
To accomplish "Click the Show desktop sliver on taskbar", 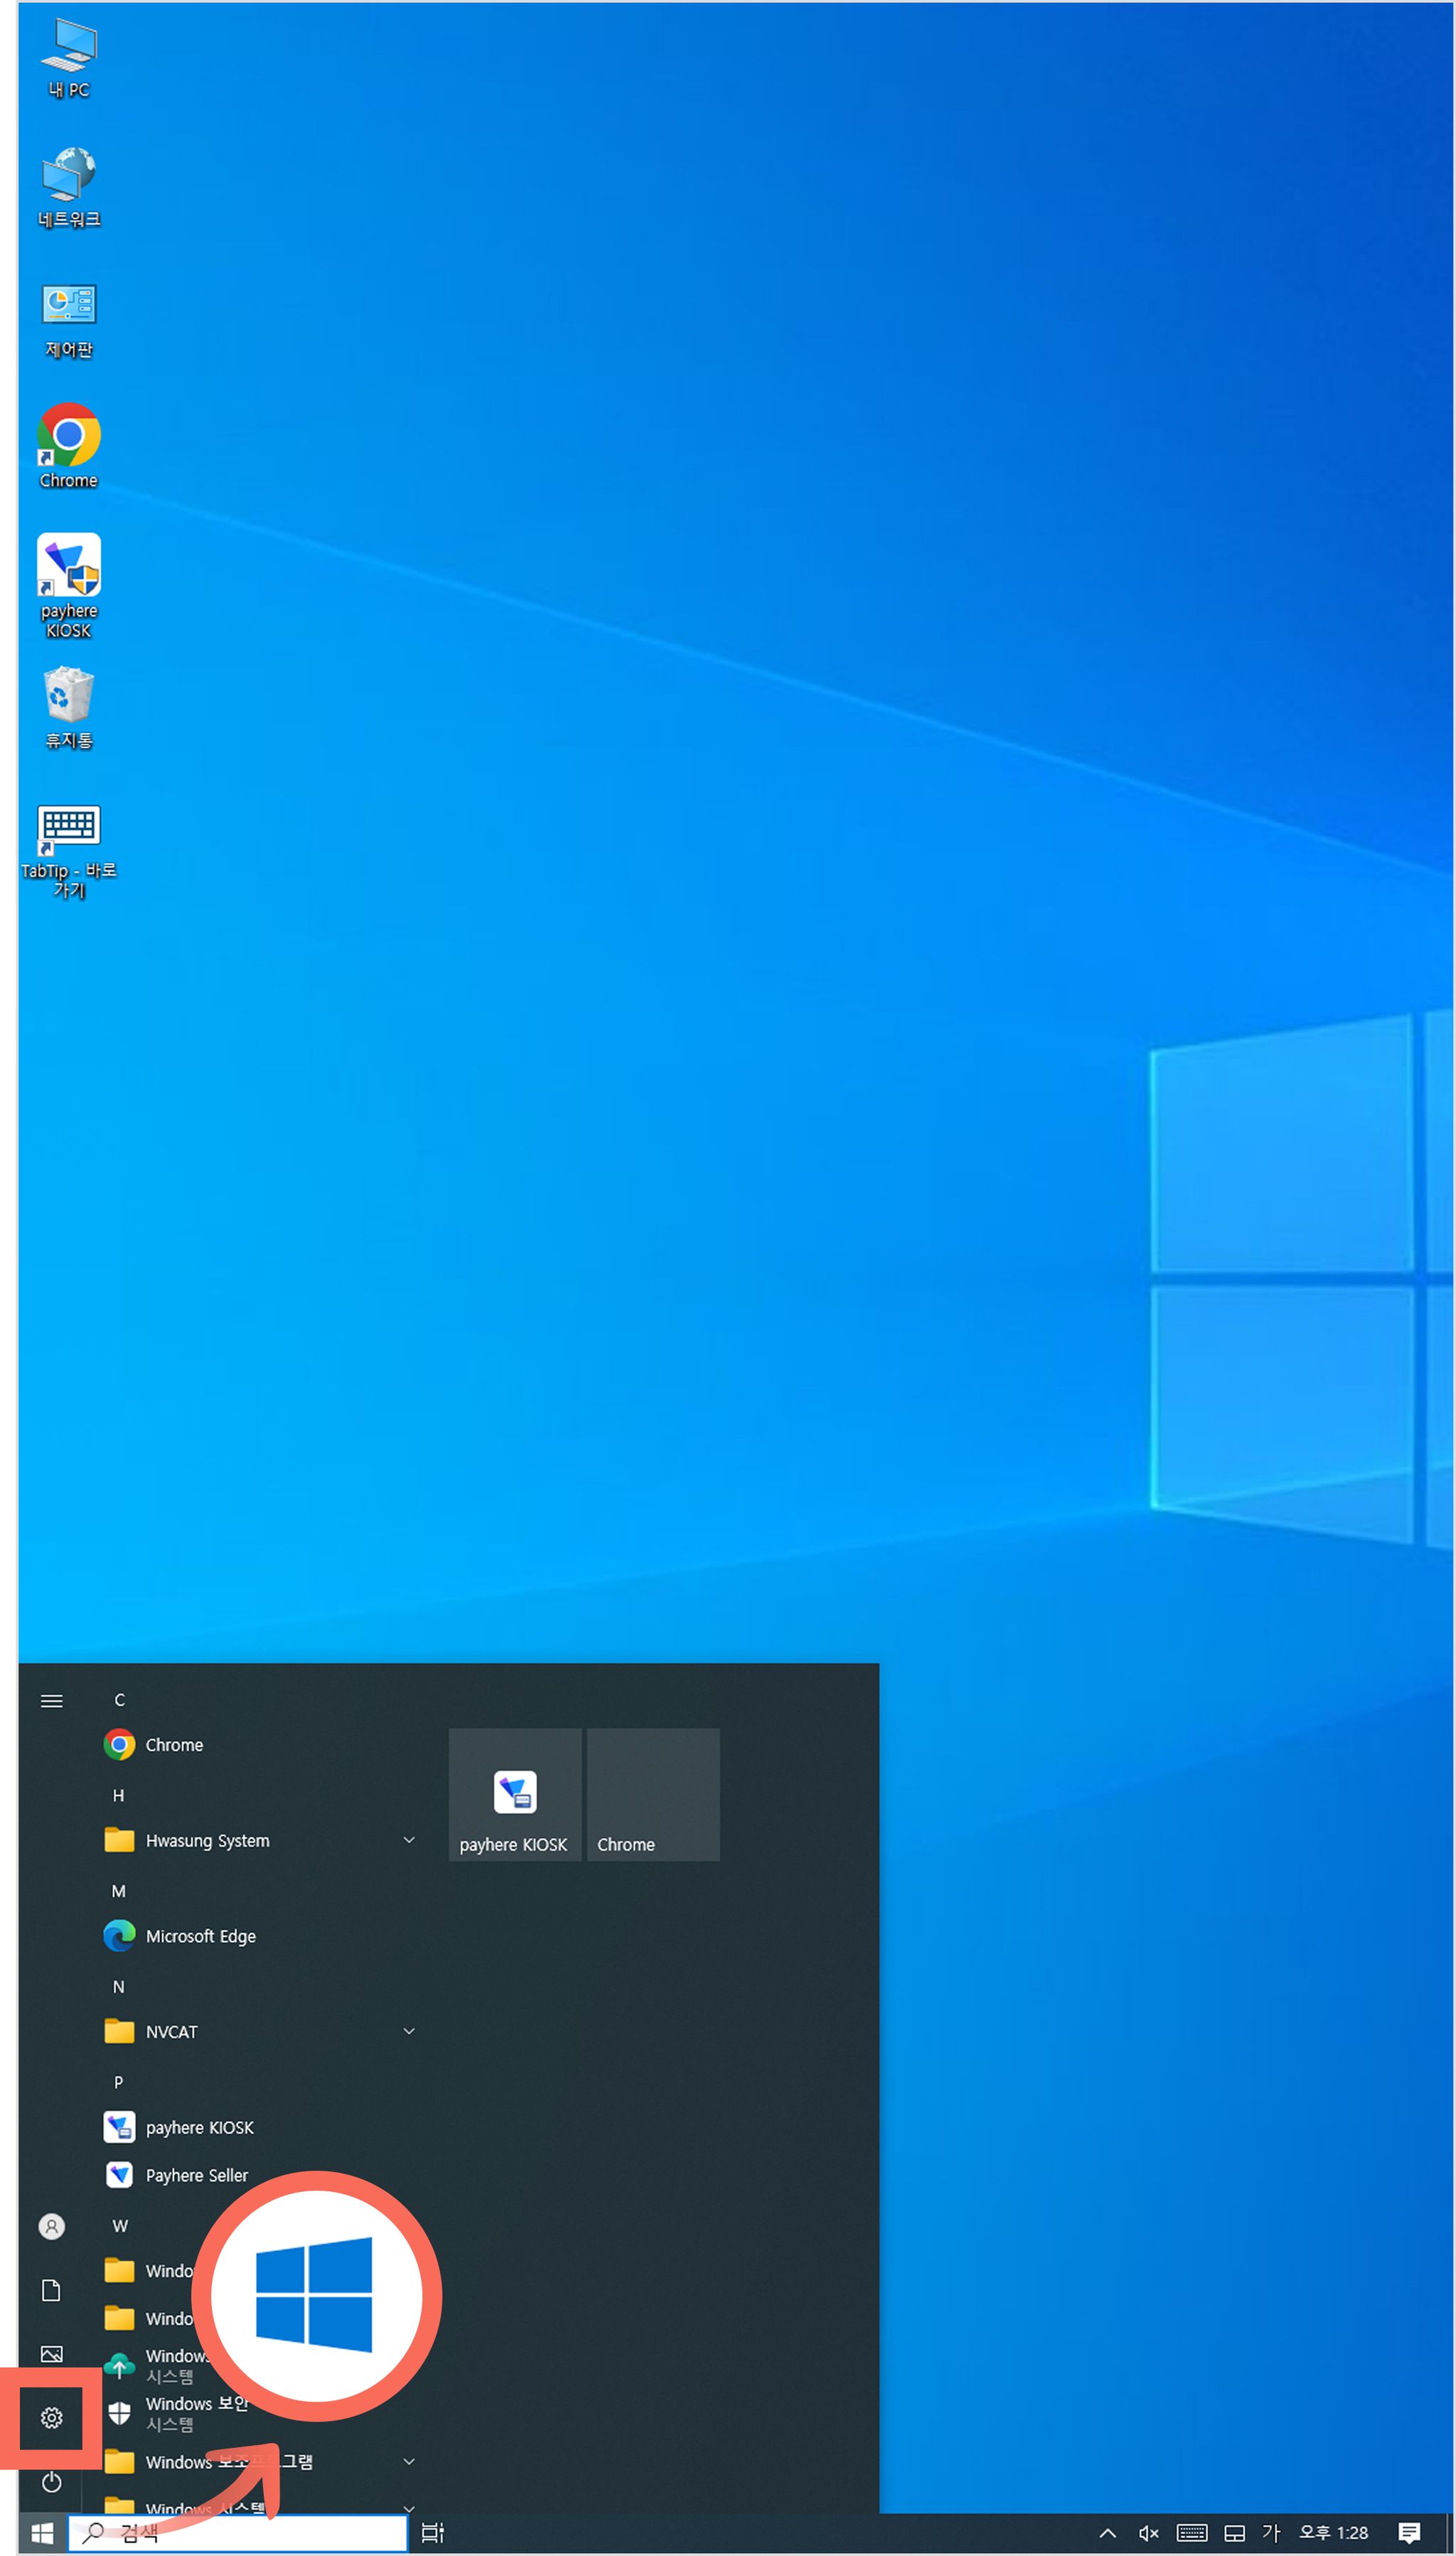I will (1450, 2532).
